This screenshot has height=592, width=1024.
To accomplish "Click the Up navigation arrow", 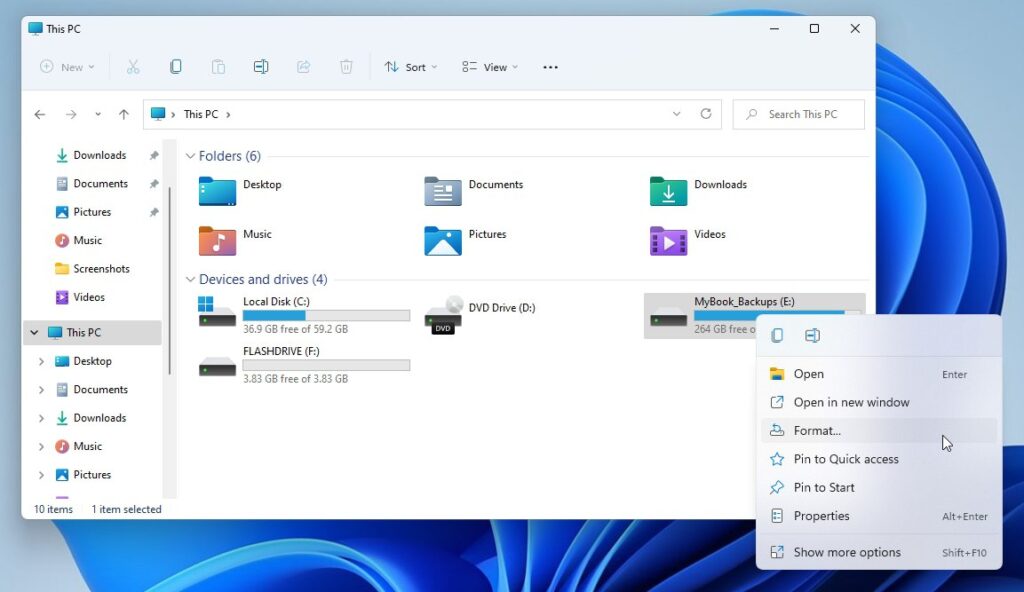I will [123, 114].
